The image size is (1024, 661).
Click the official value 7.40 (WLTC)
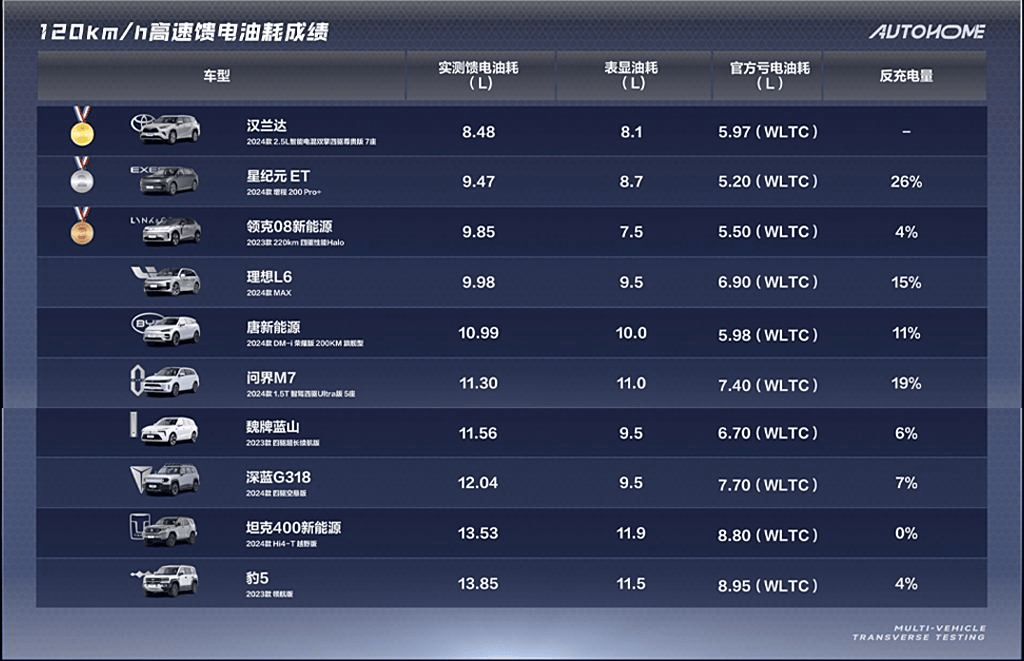coord(768,385)
